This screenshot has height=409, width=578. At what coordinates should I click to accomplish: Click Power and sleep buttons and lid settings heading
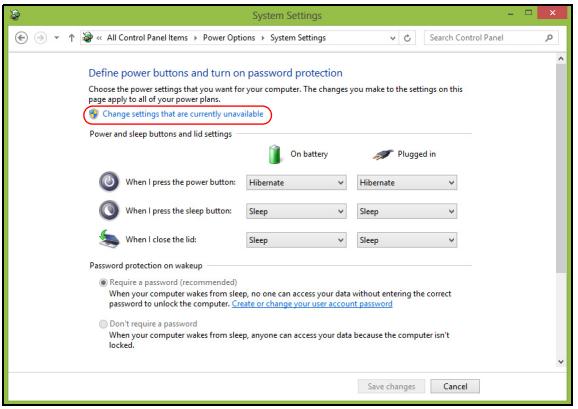[160, 134]
